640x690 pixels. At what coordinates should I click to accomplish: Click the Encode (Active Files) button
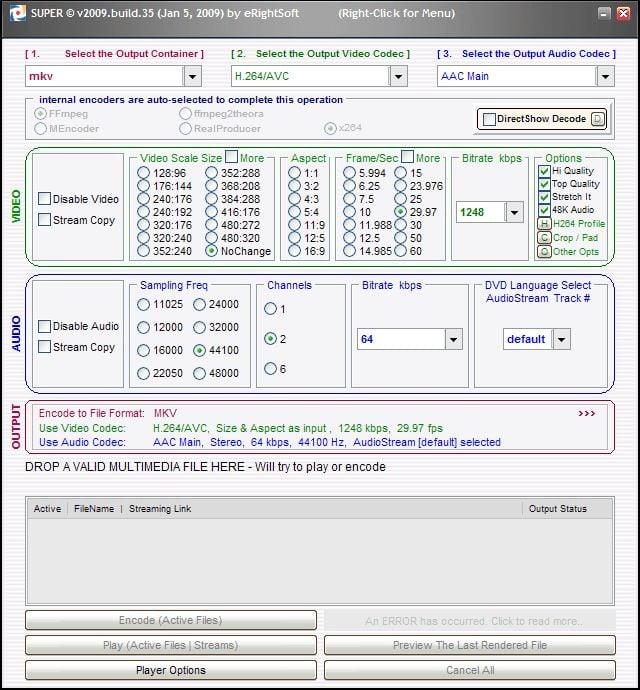(171, 620)
